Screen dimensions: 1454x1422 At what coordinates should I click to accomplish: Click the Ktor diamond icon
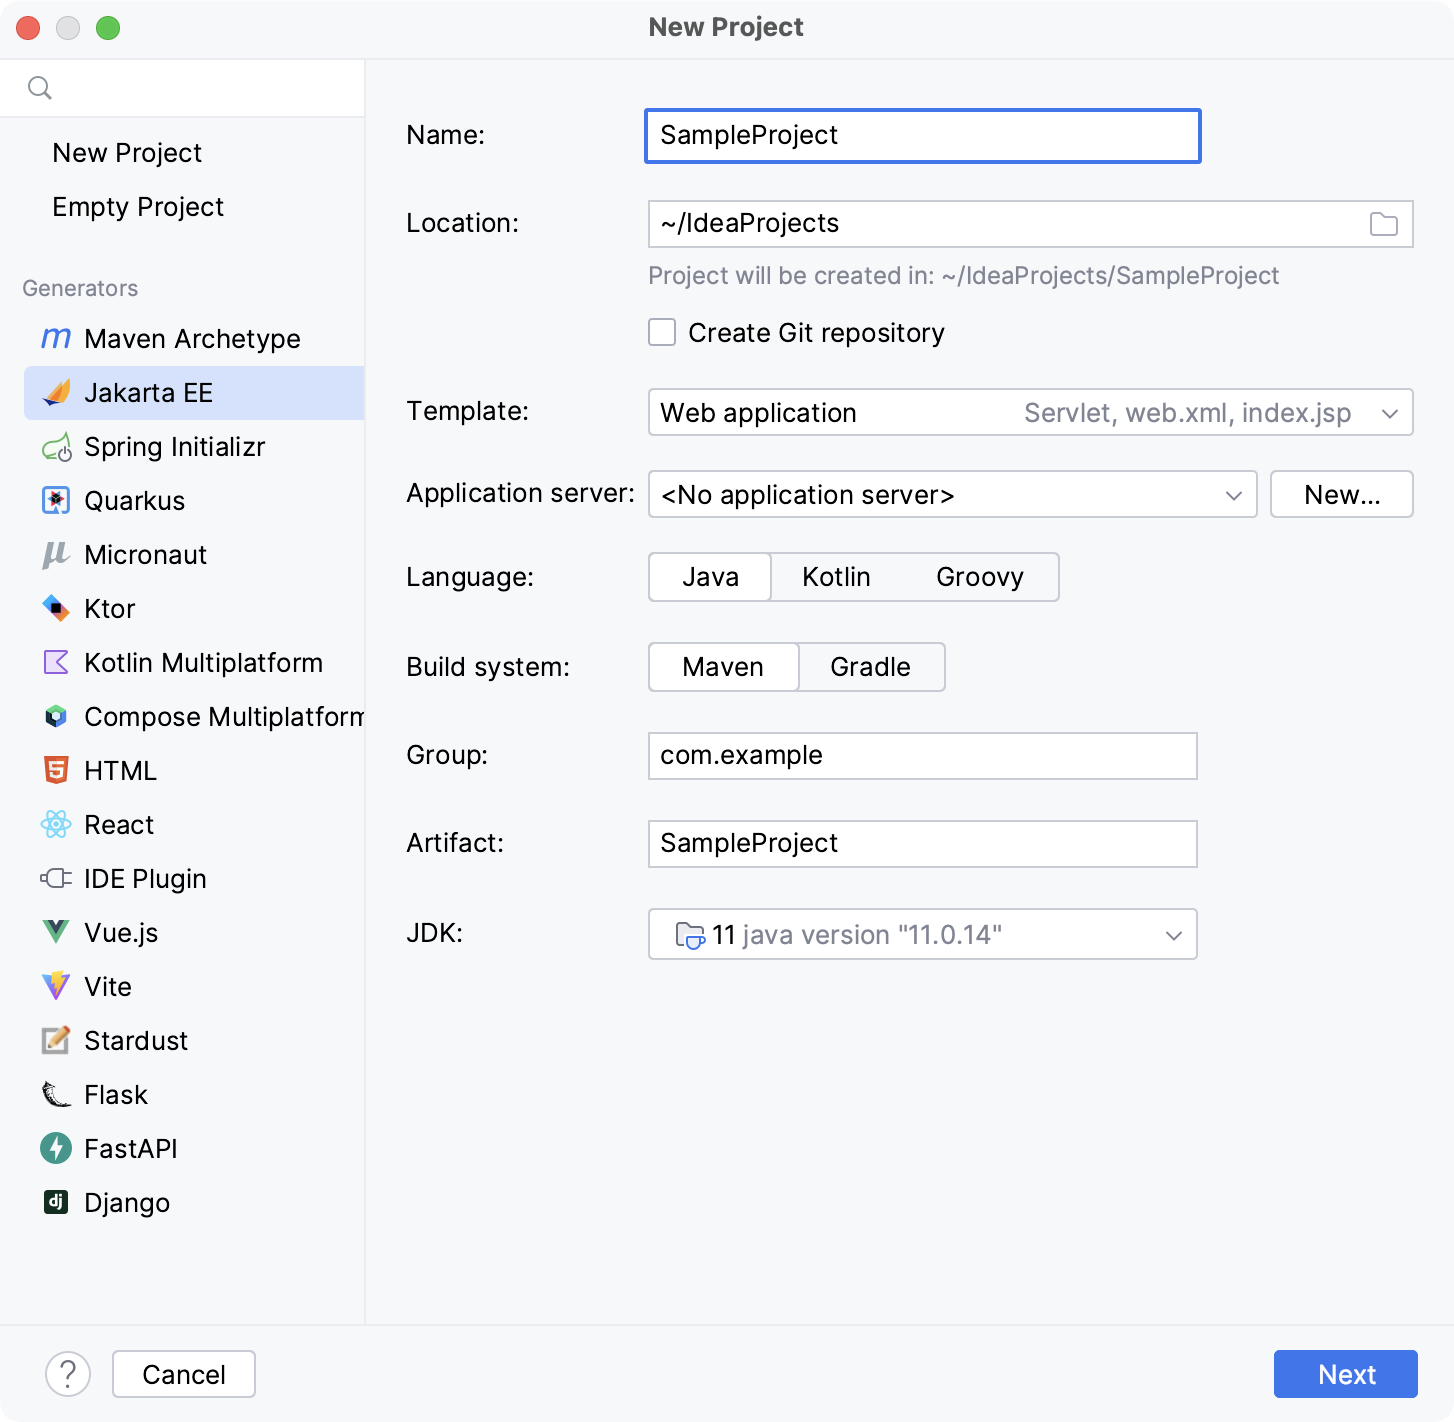tap(56, 608)
